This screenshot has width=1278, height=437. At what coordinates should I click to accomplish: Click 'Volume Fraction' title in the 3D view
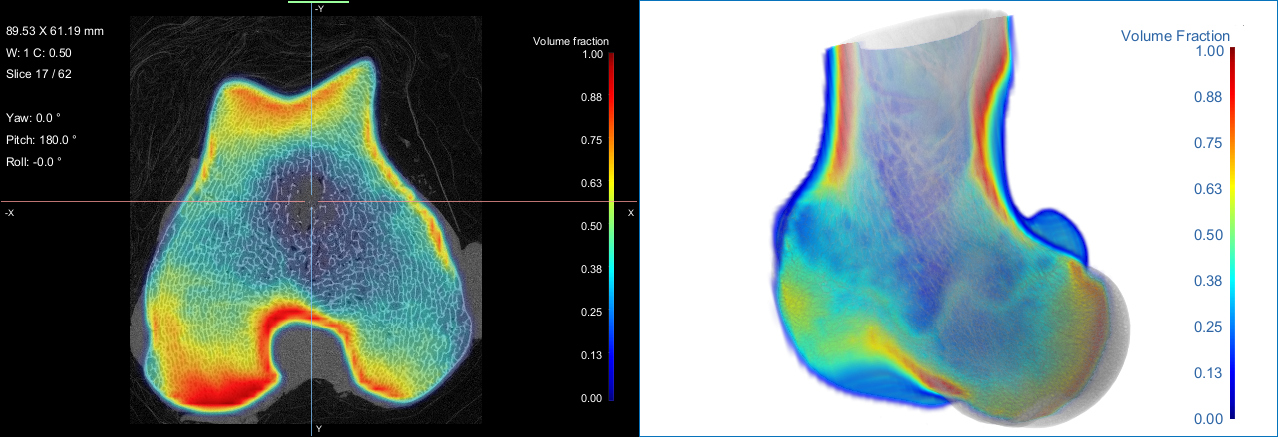click(x=1175, y=36)
